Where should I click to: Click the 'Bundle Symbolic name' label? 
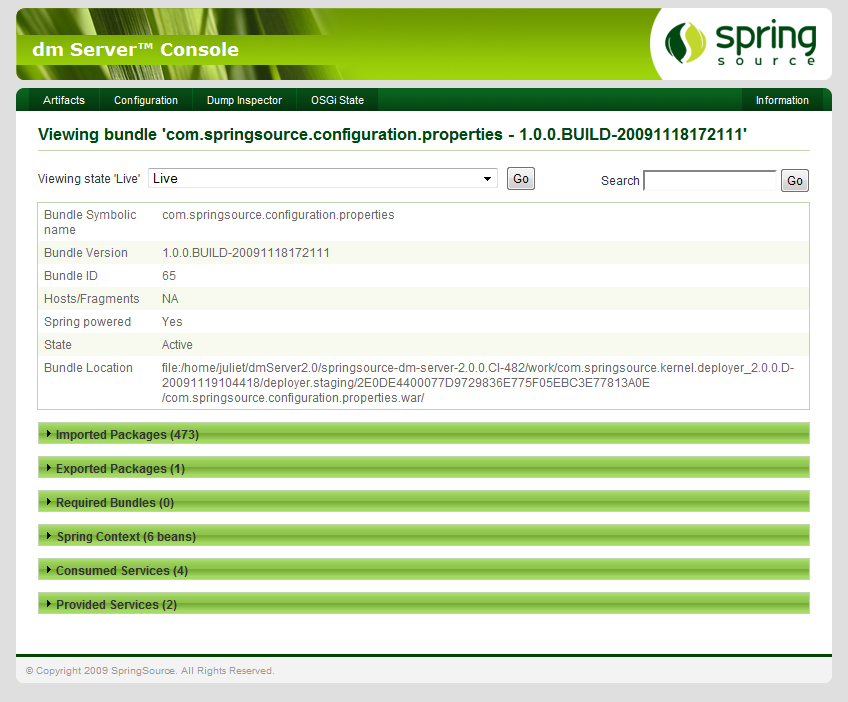tap(90, 222)
